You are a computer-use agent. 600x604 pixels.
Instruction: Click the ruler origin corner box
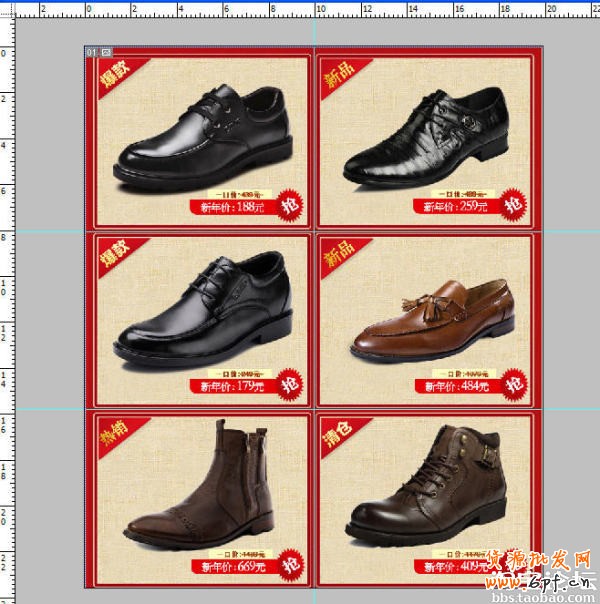click(6, 8)
